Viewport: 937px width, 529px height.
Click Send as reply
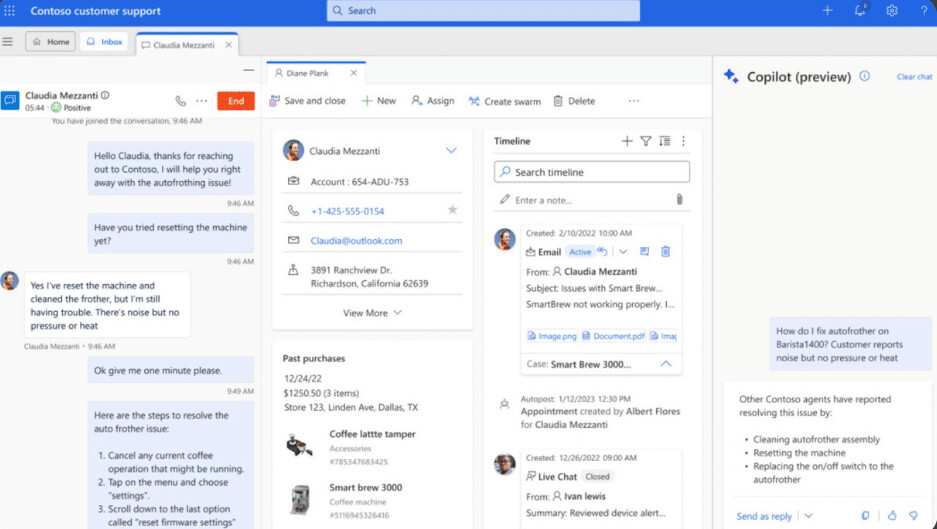coord(764,516)
